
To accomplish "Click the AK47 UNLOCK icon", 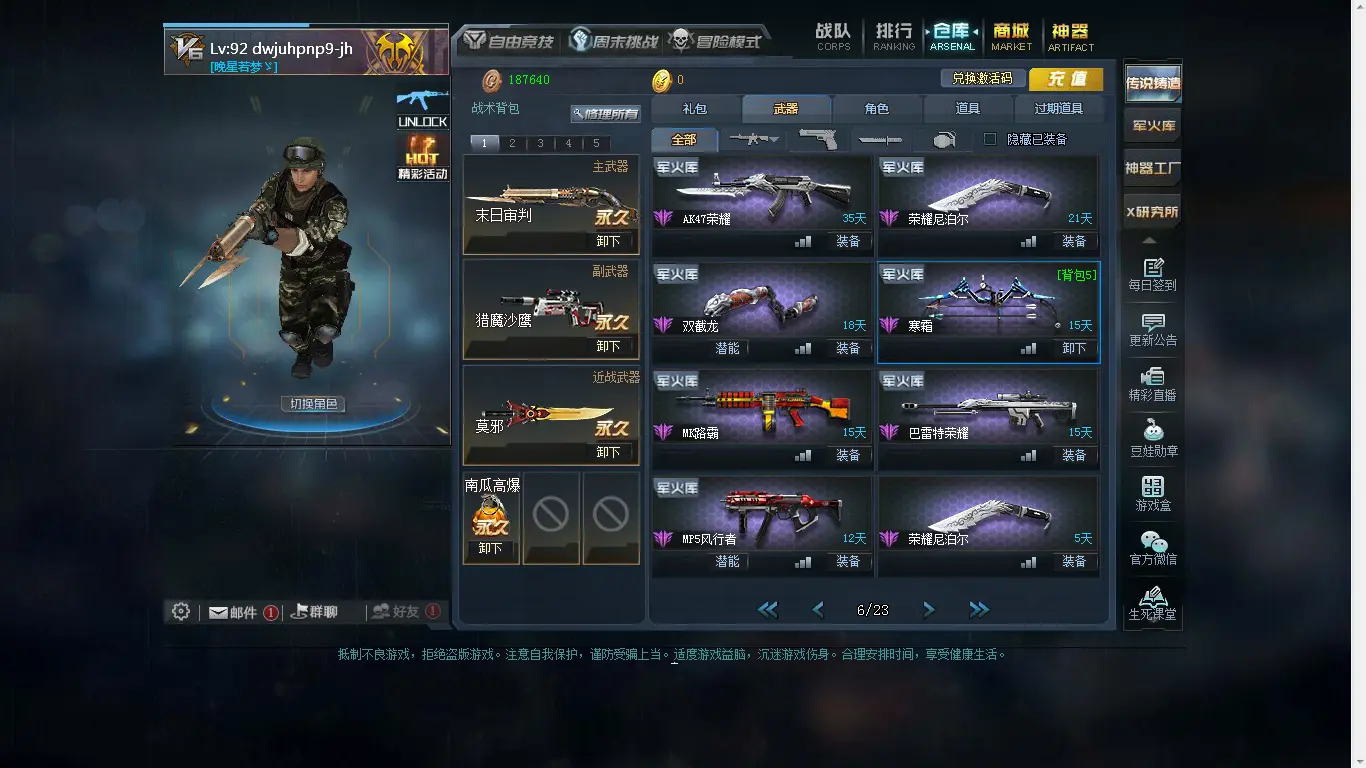I will [422, 108].
